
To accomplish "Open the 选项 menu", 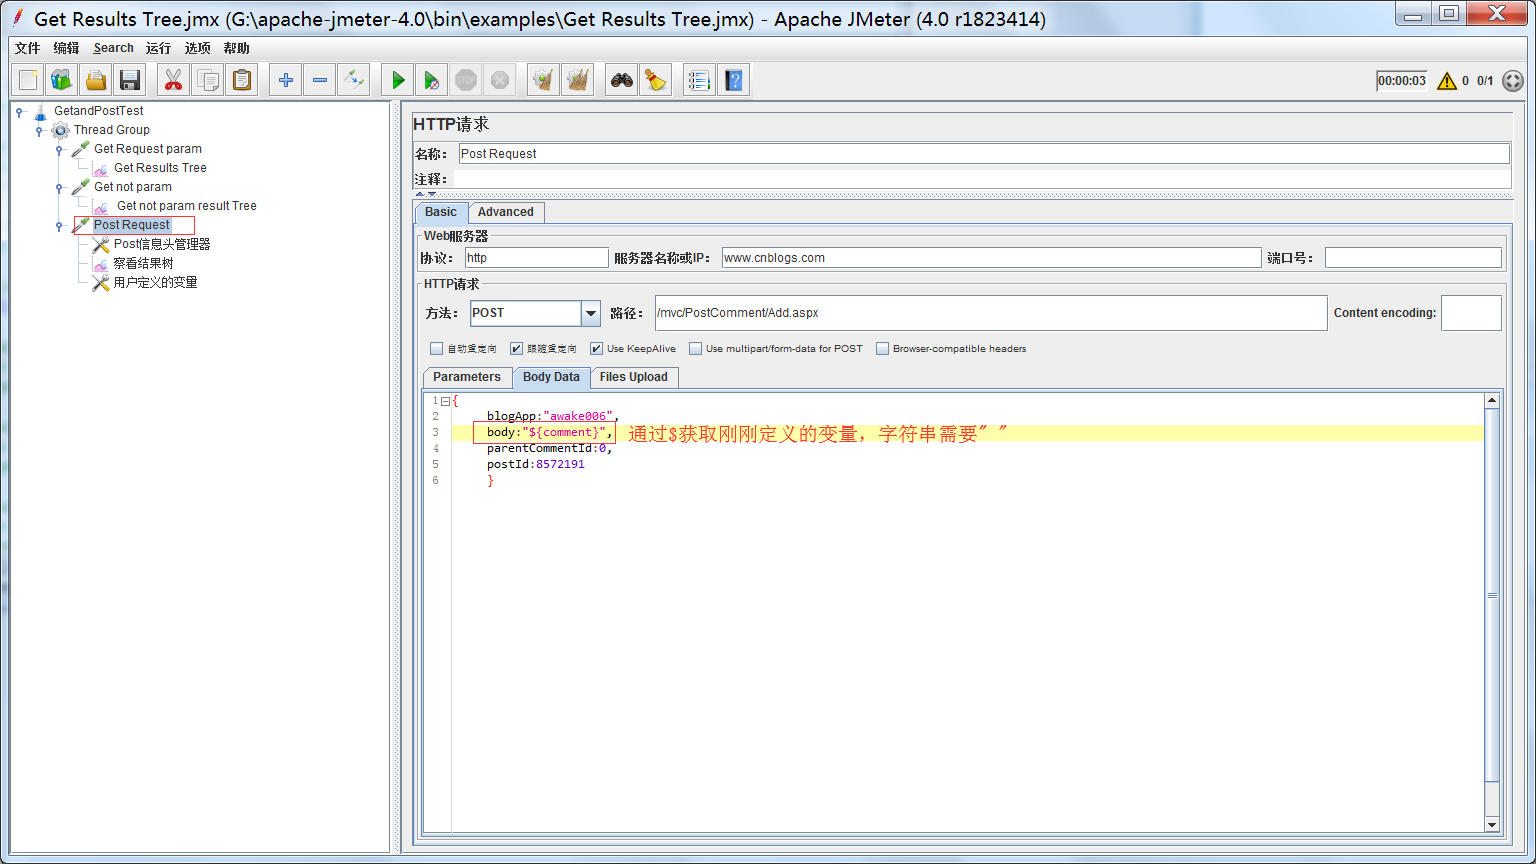I will (197, 48).
